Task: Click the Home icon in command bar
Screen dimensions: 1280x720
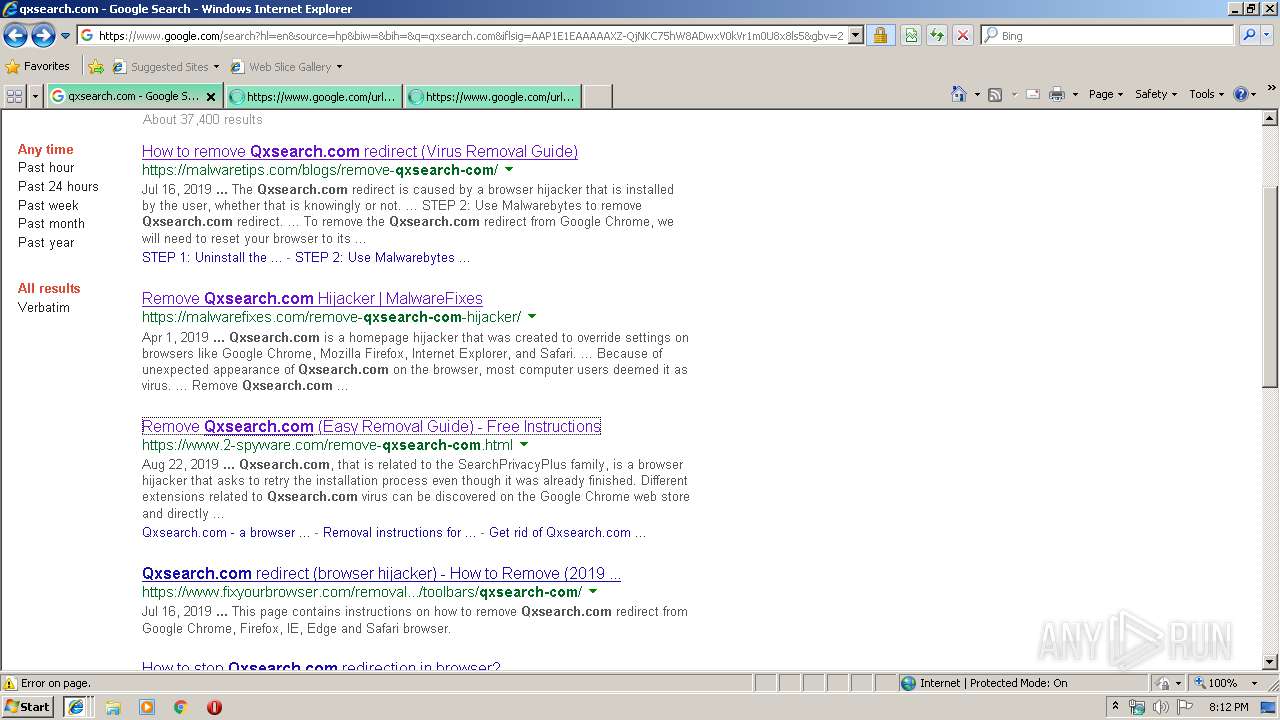Action: coord(958,94)
